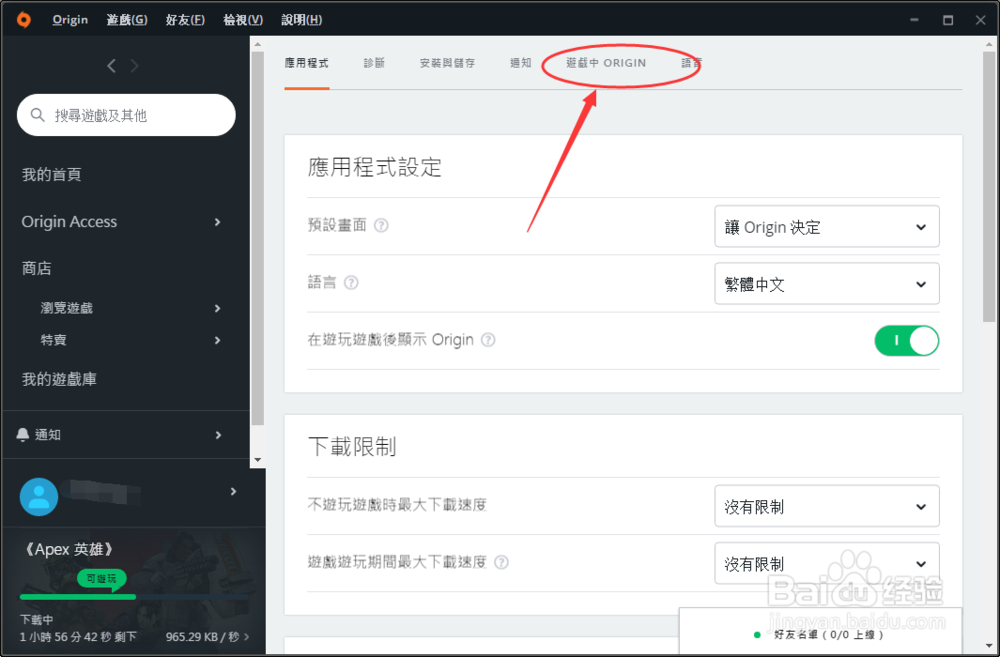Click the sidebar vertical scrollbar
Viewport: 1000px width, 657px height.
tap(258, 239)
